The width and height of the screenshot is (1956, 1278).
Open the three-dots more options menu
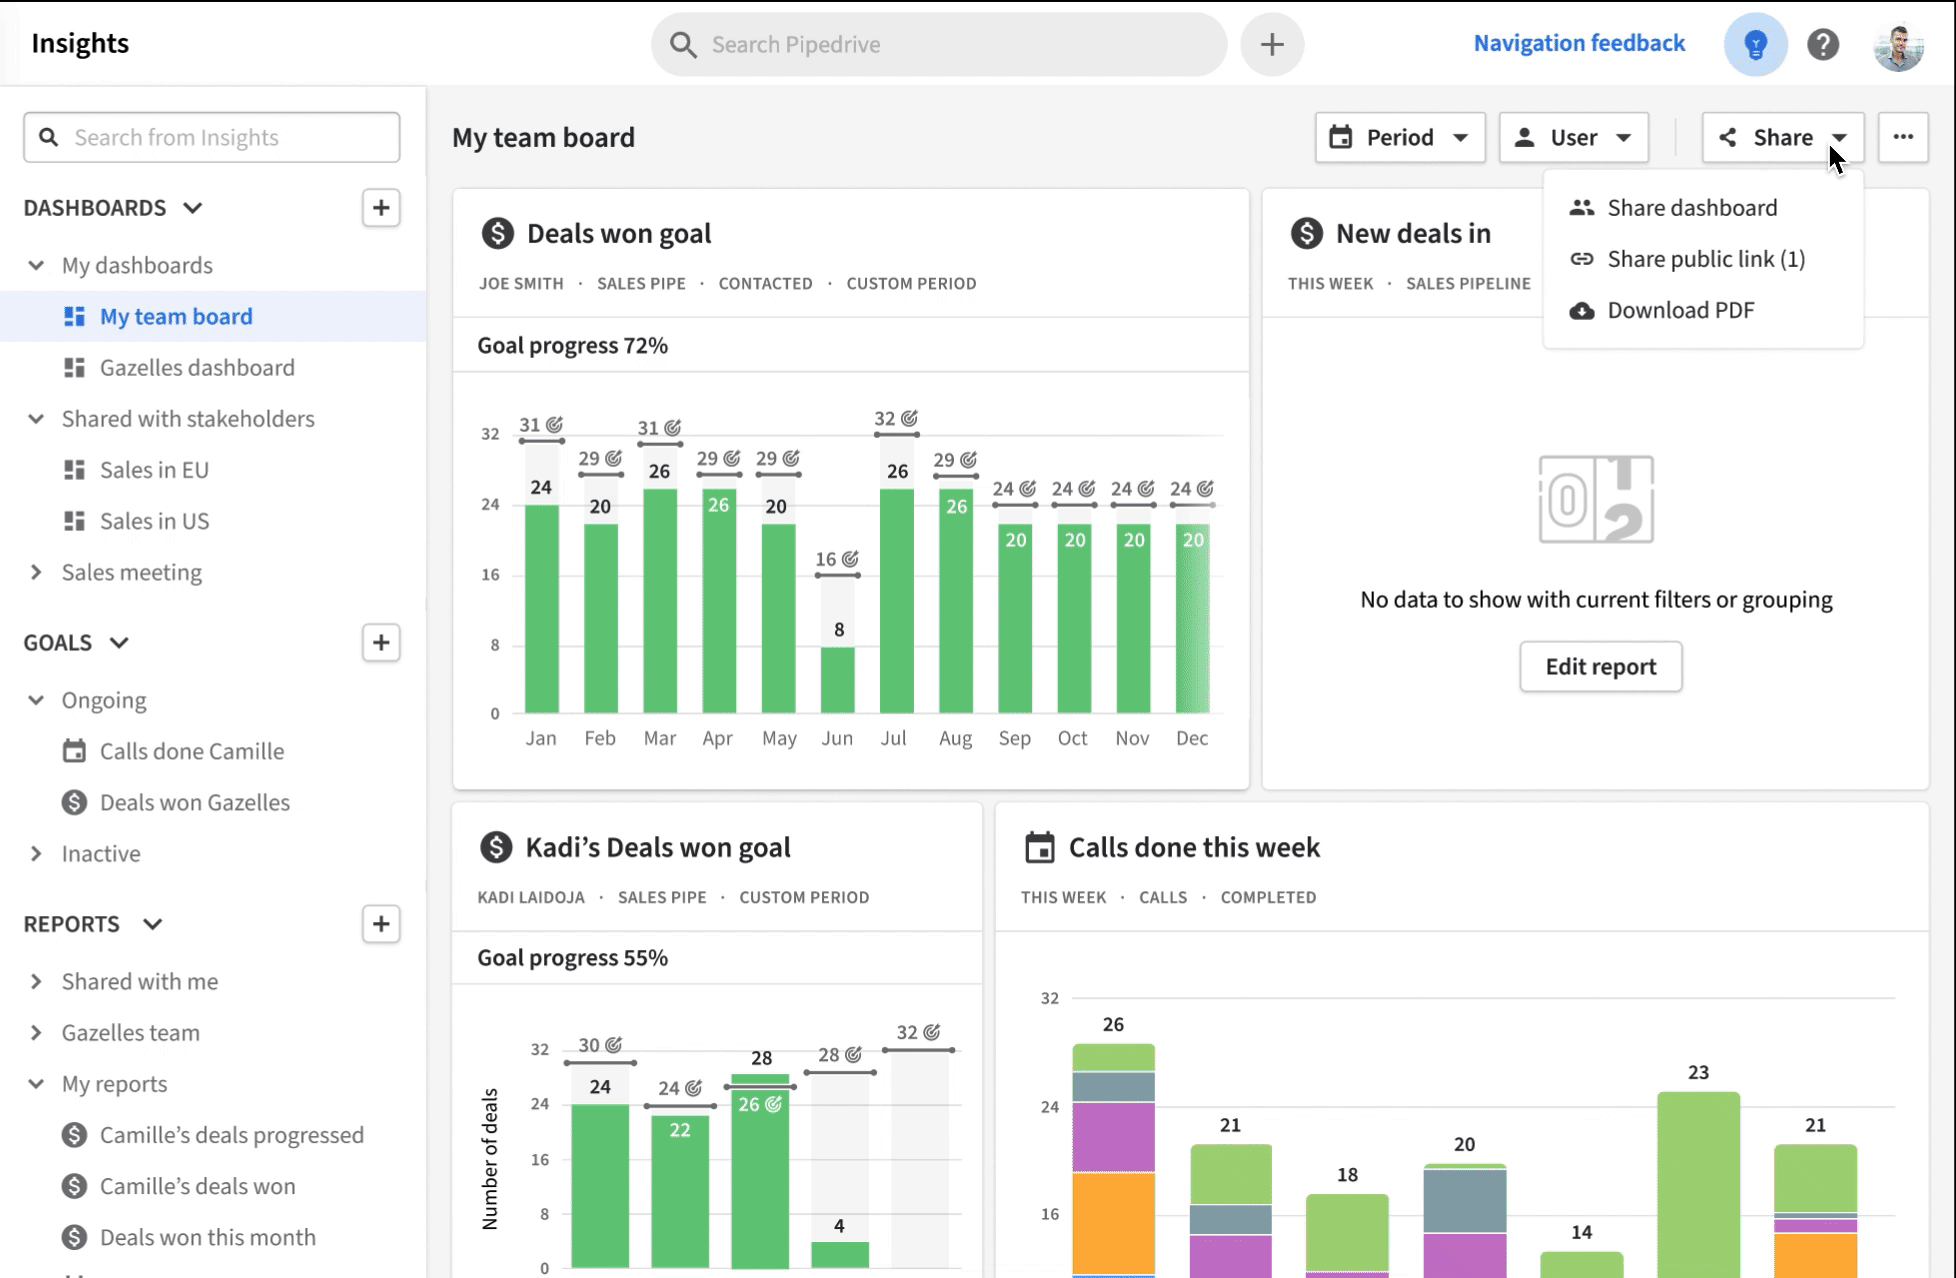(1903, 137)
